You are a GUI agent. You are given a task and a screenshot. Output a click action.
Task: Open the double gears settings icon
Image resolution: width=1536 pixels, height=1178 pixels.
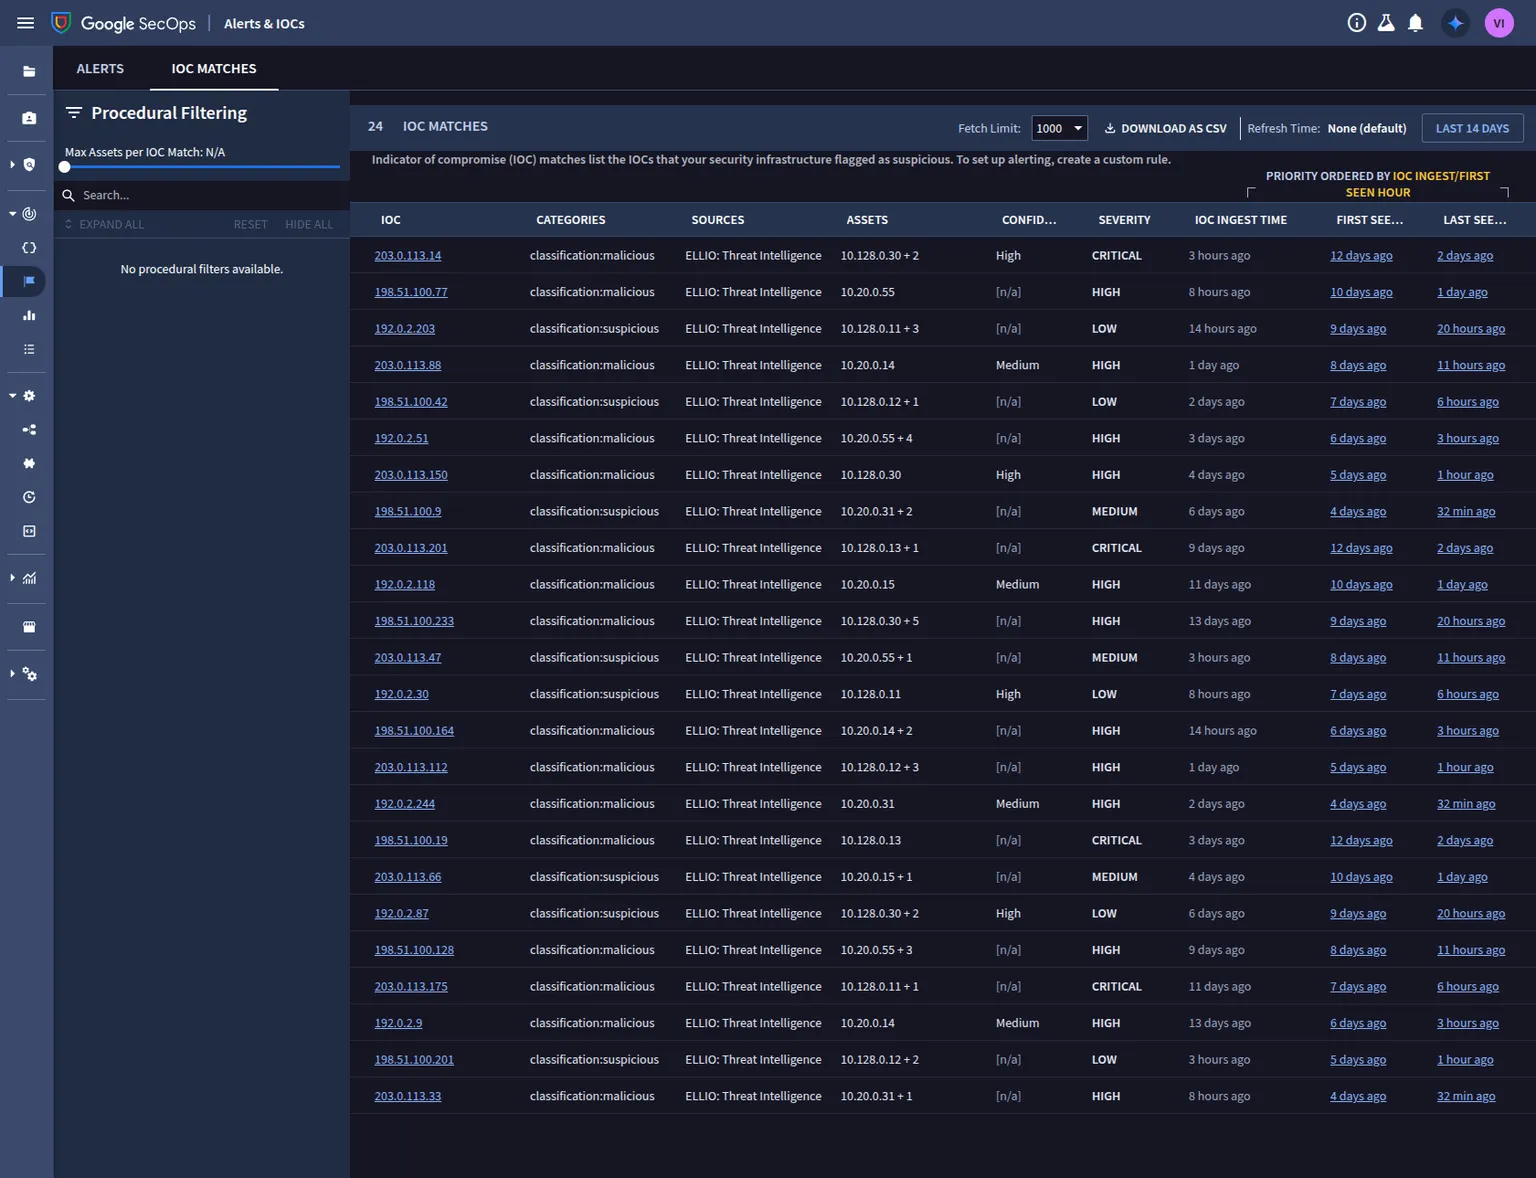click(30, 675)
